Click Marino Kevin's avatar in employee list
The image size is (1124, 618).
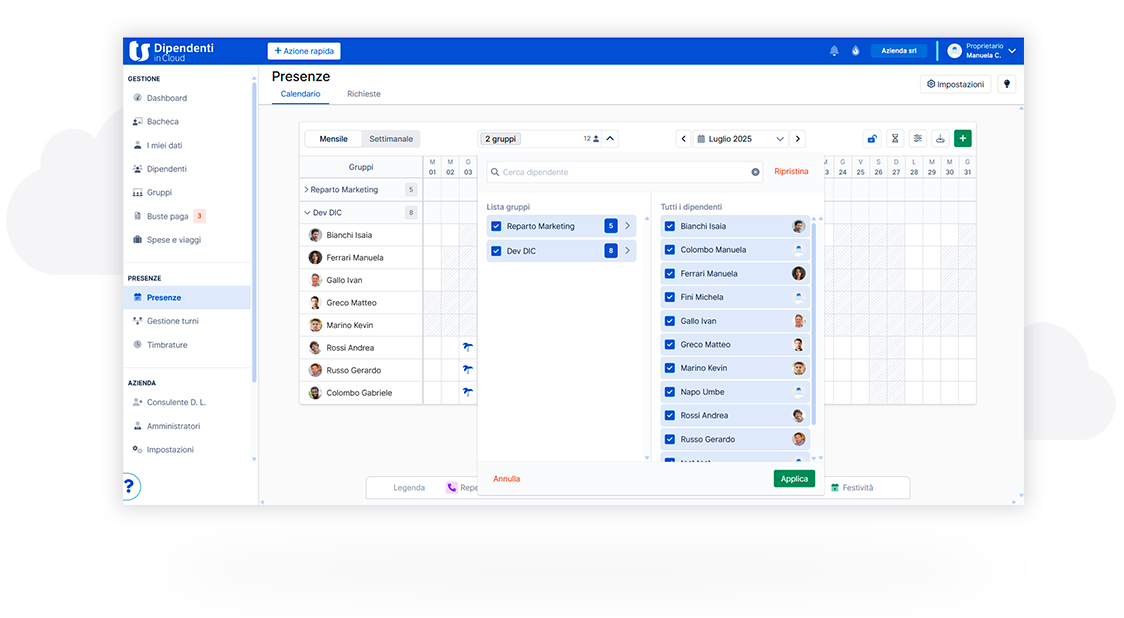799,368
